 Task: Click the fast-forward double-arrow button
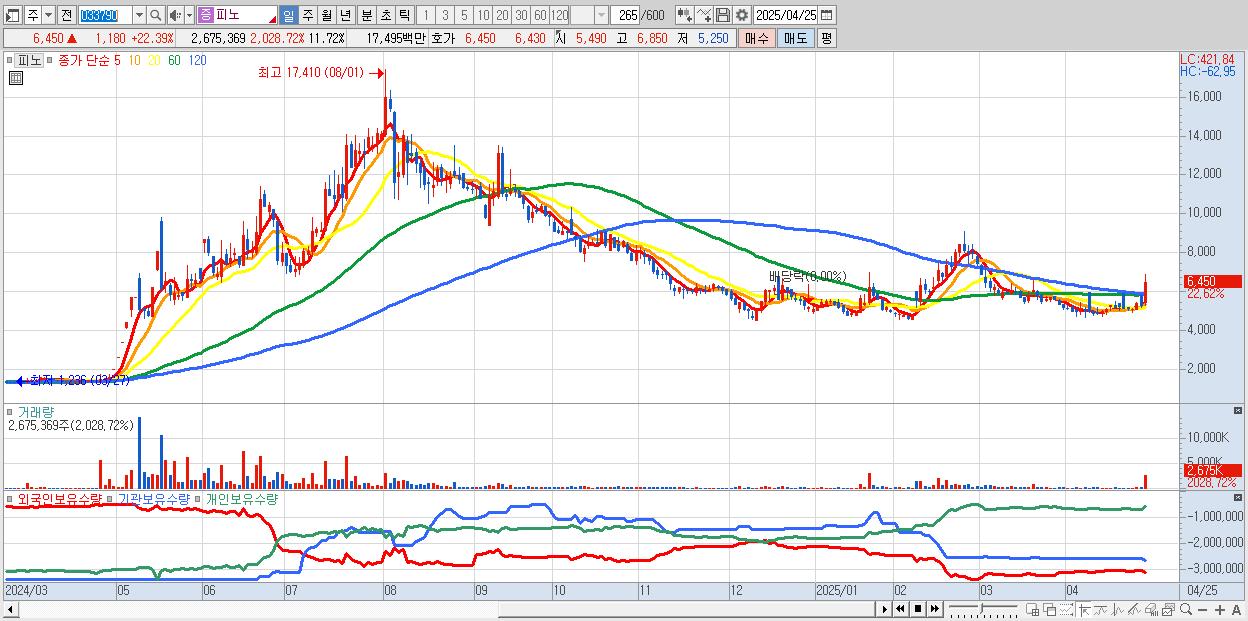click(x=935, y=609)
